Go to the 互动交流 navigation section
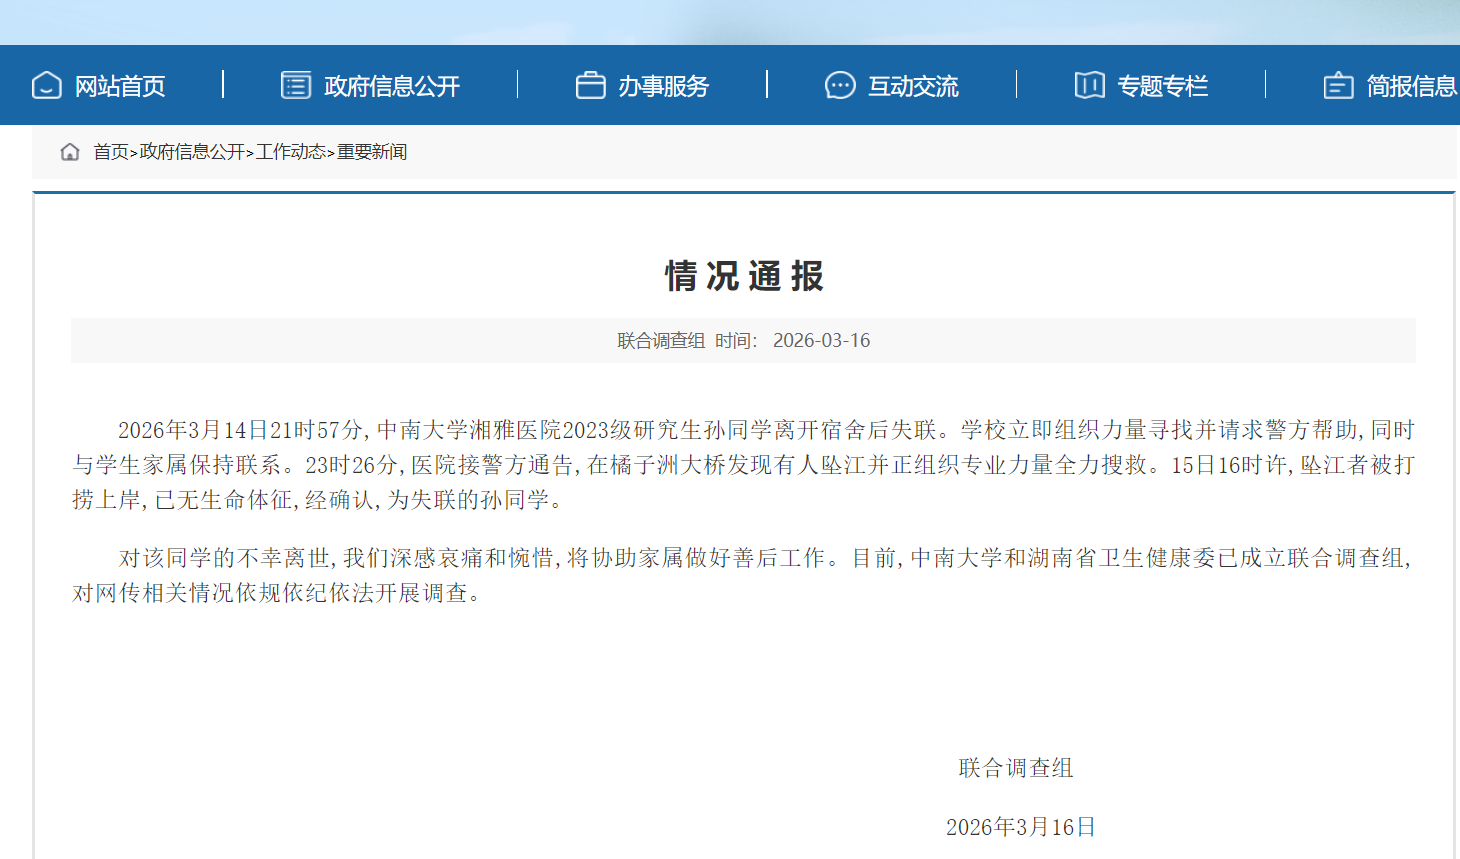Image resolution: width=1460 pixels, height=859 pixels. 913,87
